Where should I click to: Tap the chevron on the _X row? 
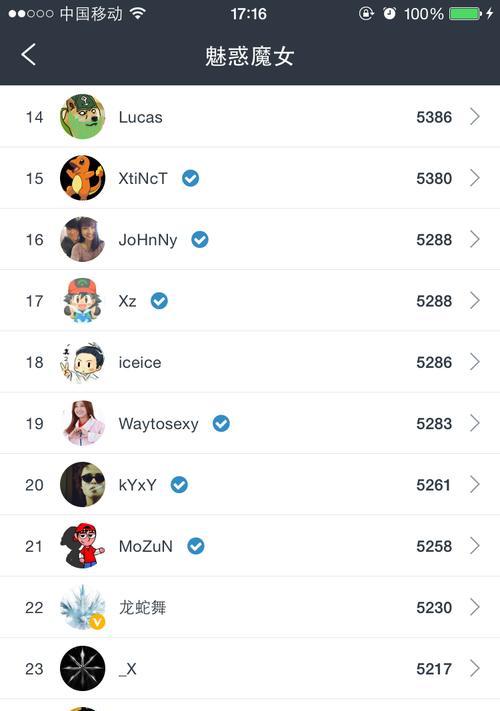tap(475, 668)
